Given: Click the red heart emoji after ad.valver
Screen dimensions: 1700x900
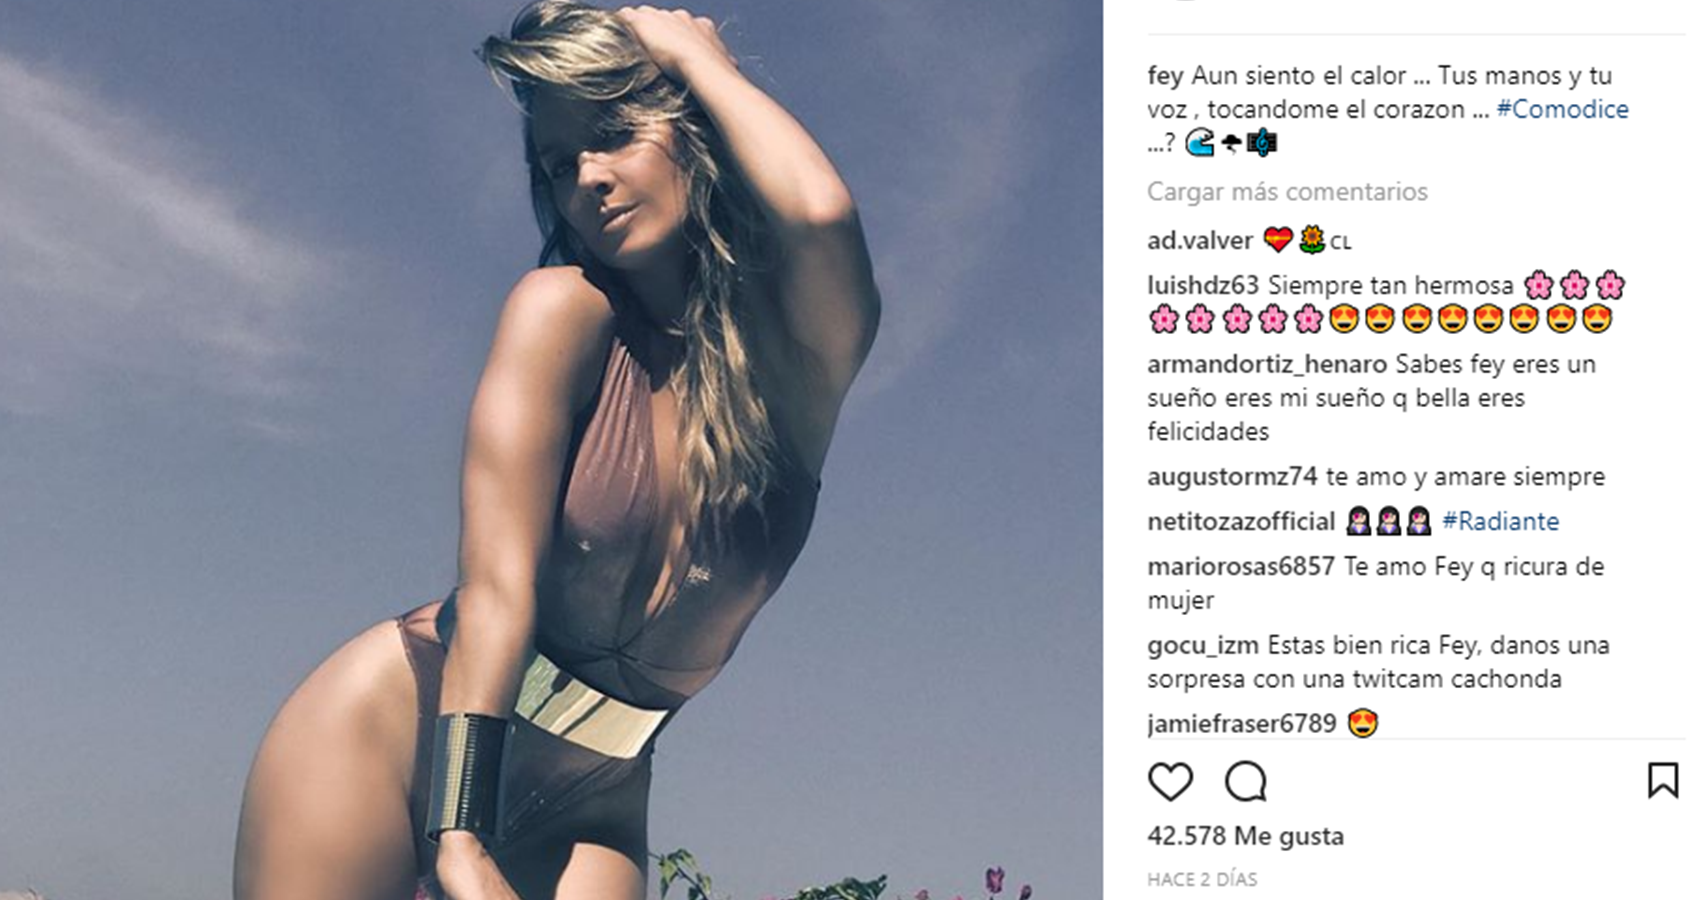Looking at the screenshot, I should coord(1277,240).
